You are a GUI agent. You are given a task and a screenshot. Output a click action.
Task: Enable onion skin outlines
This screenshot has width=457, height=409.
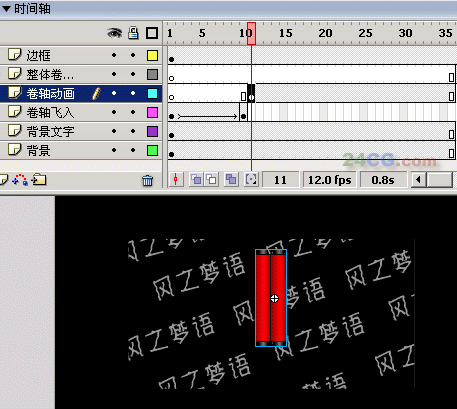point(211,180)
